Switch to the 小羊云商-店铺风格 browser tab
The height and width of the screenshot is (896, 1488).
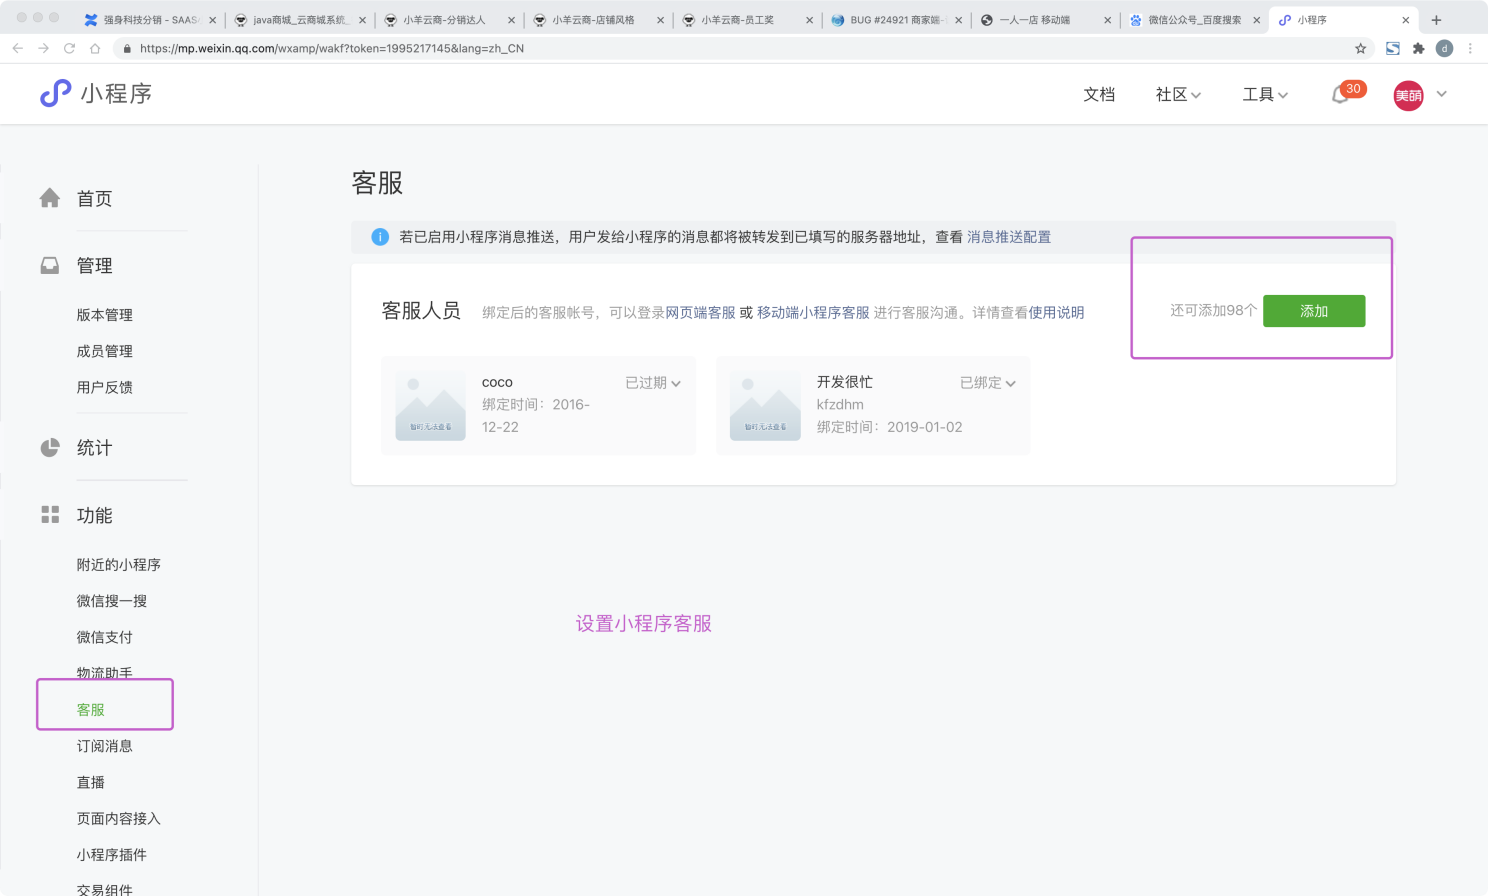pyautogui.click(x=593, y=20)
